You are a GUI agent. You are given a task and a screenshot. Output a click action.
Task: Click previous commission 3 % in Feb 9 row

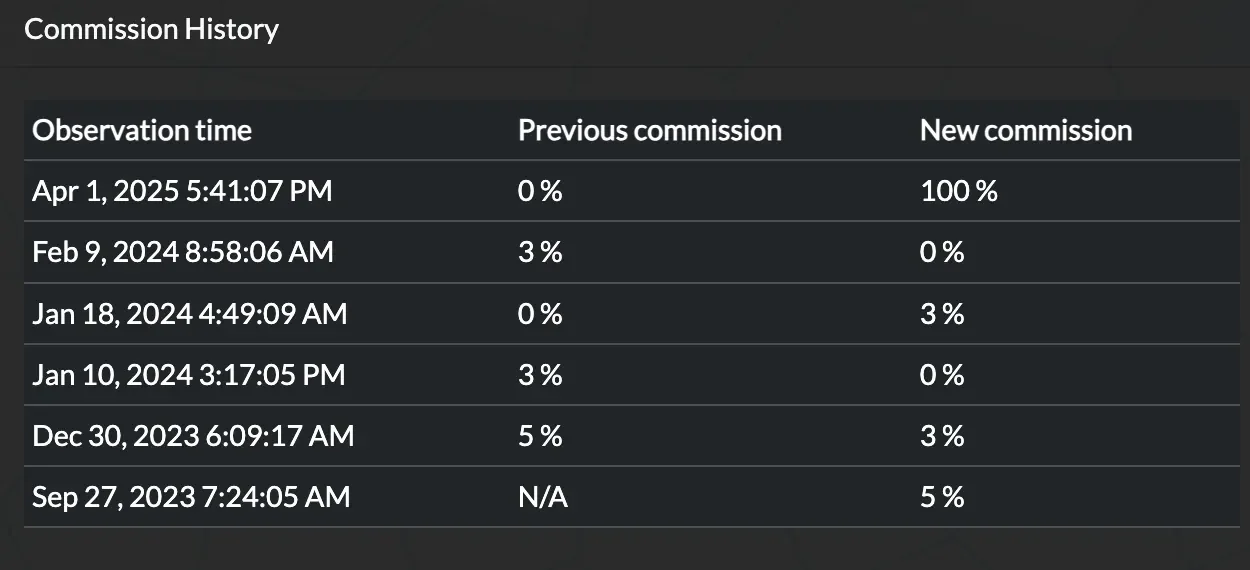[x=540, y=252]
